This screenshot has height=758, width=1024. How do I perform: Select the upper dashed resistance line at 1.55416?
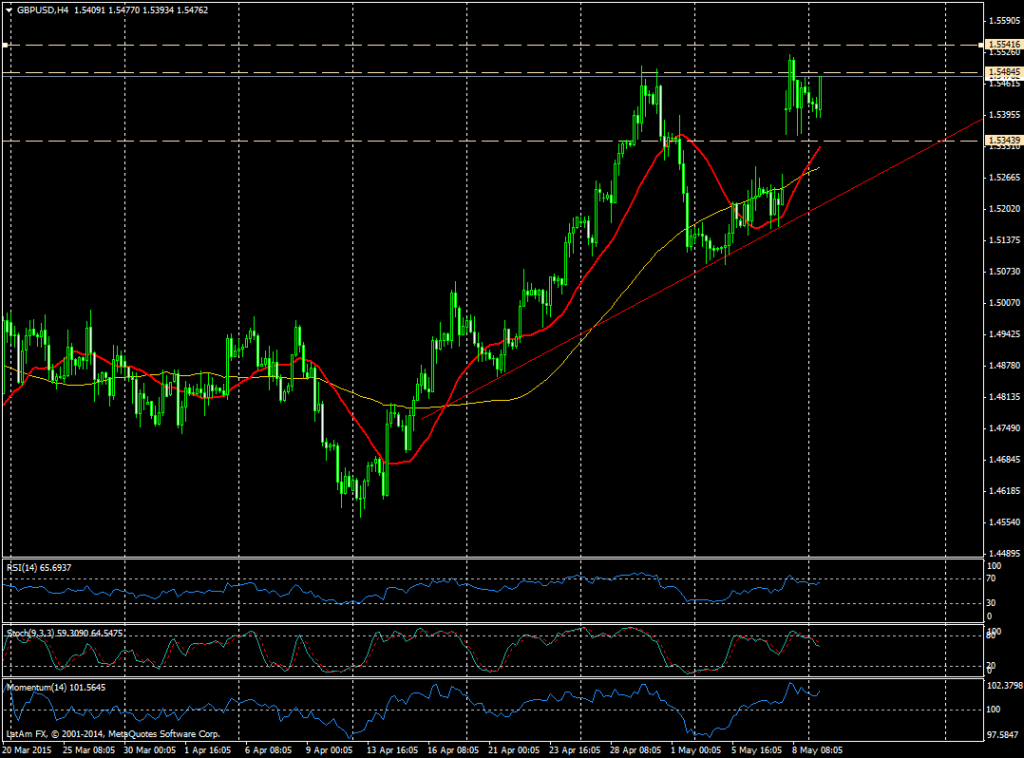pos(400,45)
